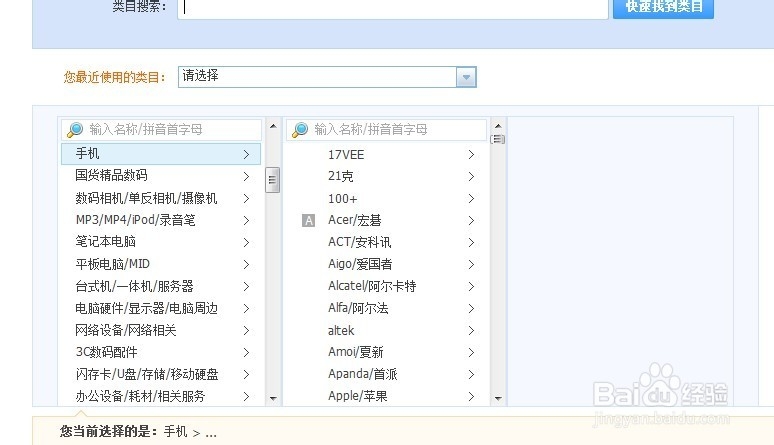
Task: Select 电脑硬件/显示器/电脑周边 category
Action: [161, 308]
